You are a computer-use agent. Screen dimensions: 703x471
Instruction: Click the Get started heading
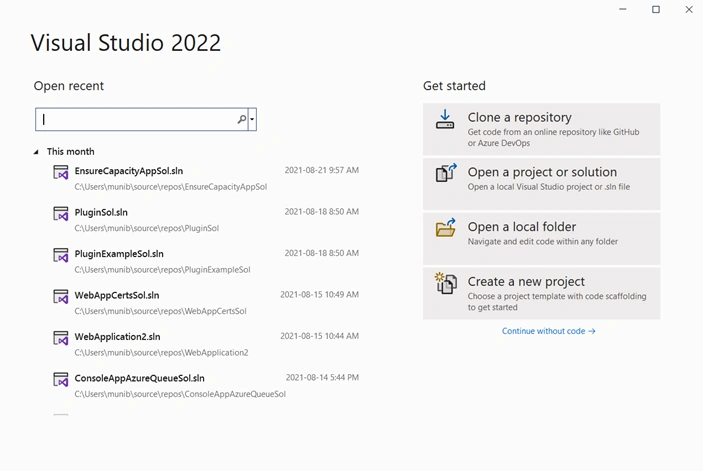coord(454,86)
